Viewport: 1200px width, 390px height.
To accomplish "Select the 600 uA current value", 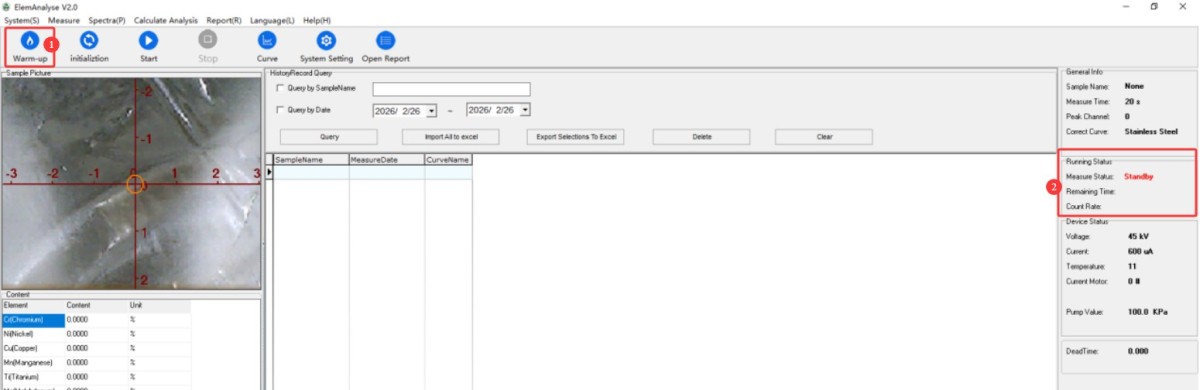I will pos(1140,252).
